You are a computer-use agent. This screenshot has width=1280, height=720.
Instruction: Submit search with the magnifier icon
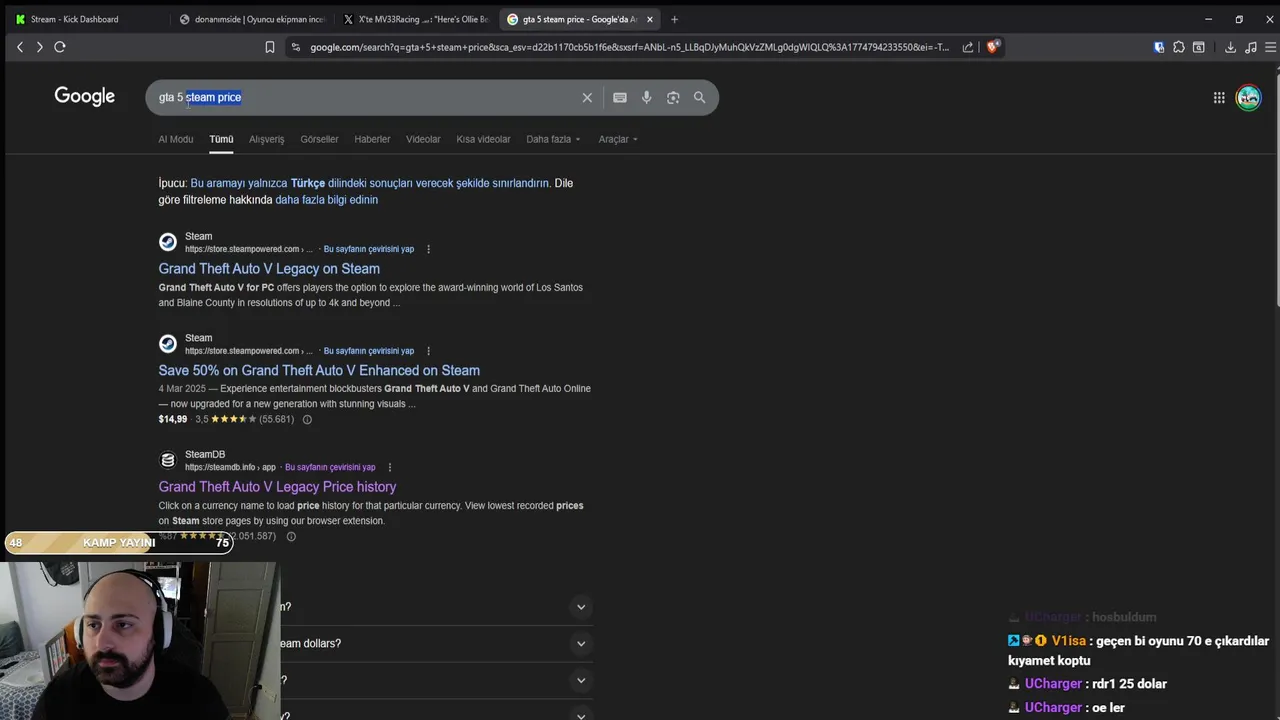(x=700, y=97)
